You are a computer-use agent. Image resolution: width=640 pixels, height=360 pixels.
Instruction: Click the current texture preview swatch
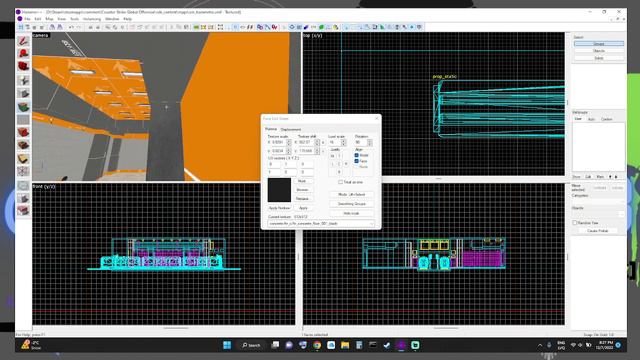279,190
